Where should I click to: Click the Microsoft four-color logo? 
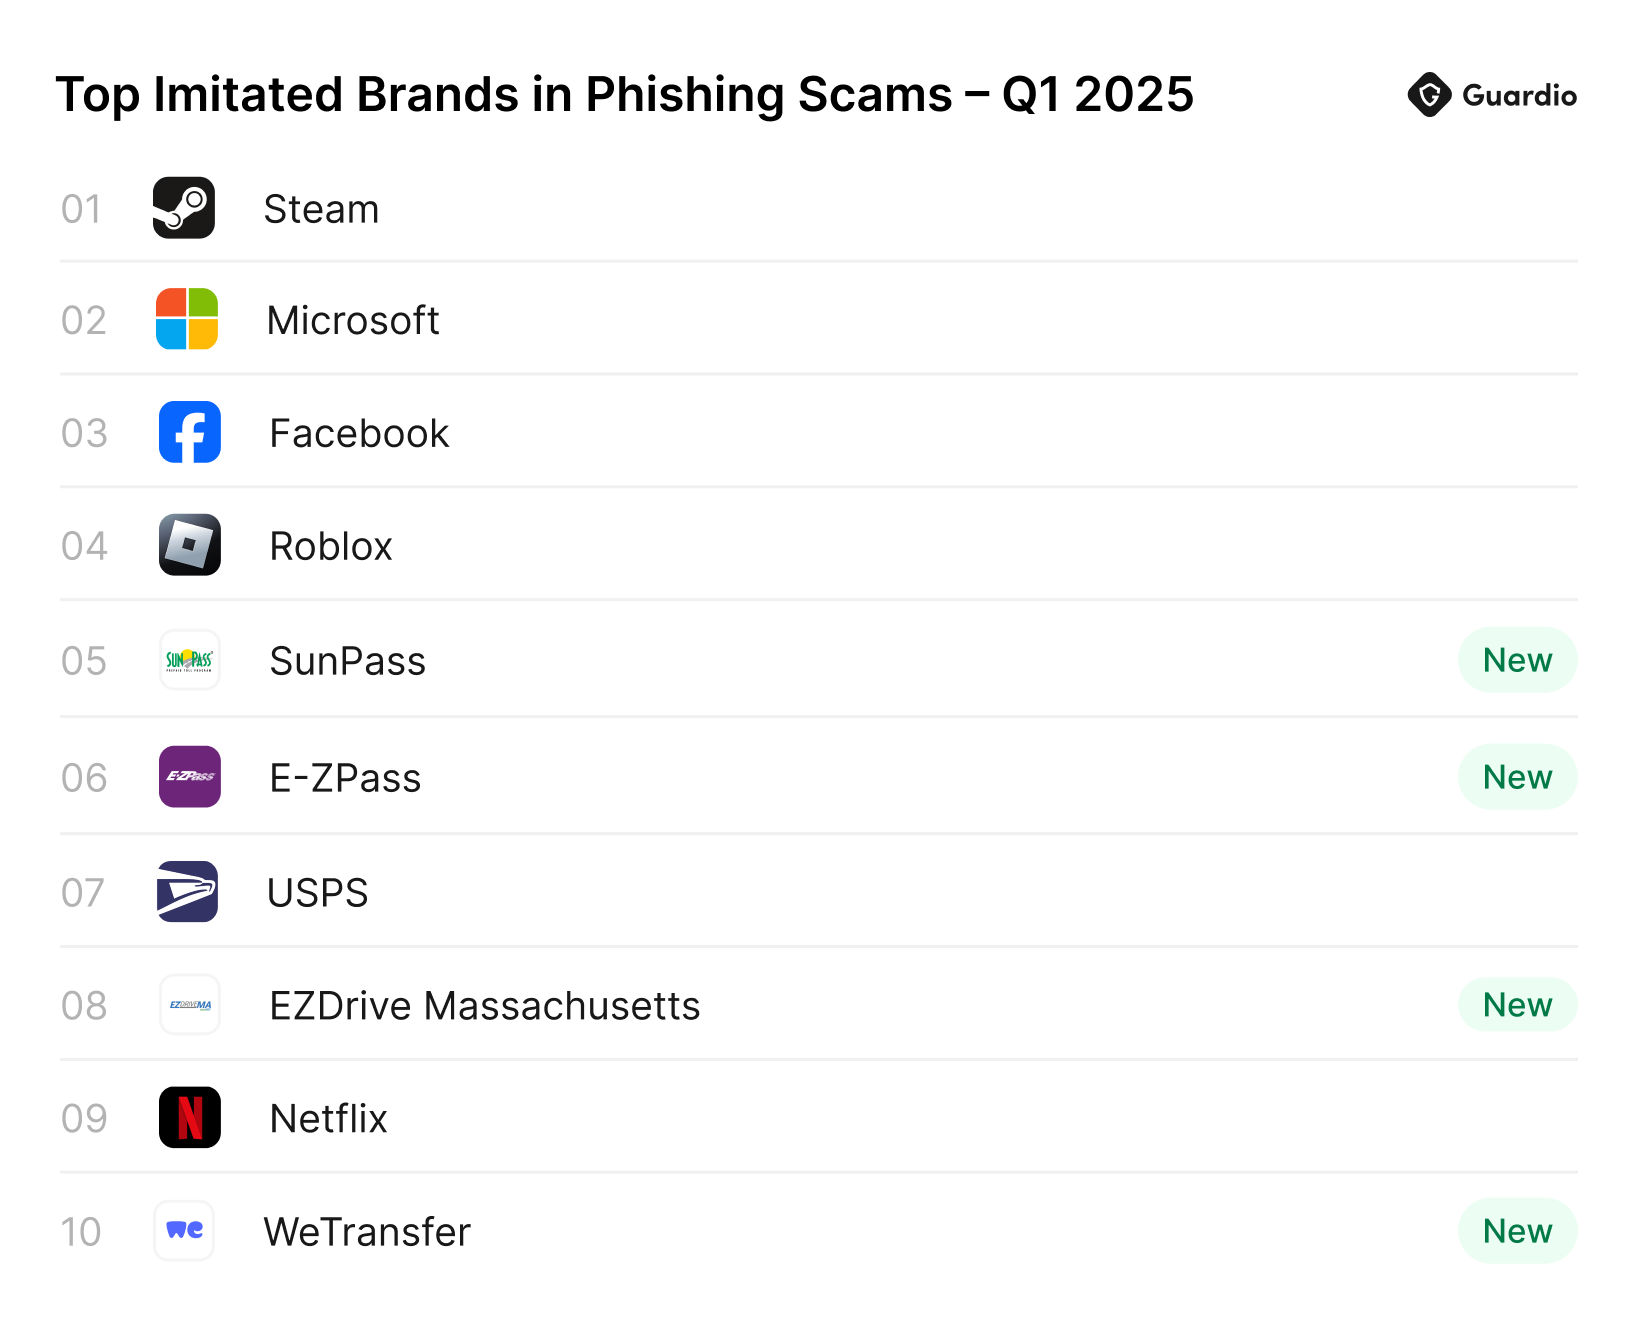pos(187,319)
